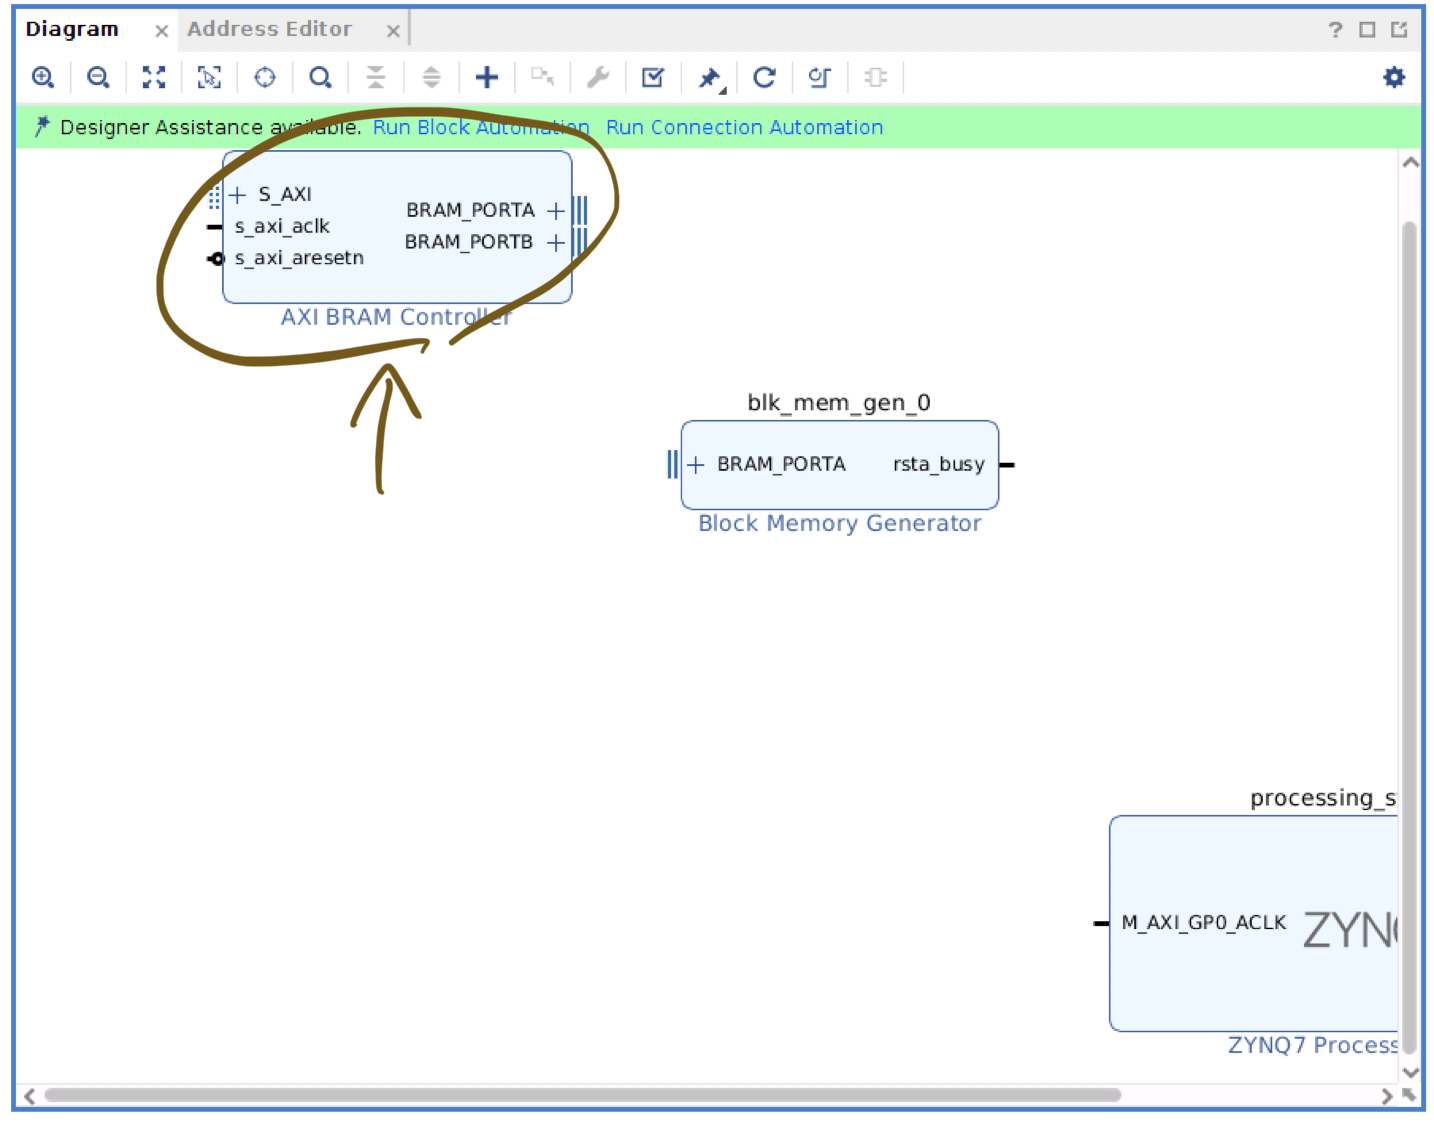The width and height of the screenshot is (1434, 1122).
Task: Open Search via the magnifier icon
Action: [320, 77]
